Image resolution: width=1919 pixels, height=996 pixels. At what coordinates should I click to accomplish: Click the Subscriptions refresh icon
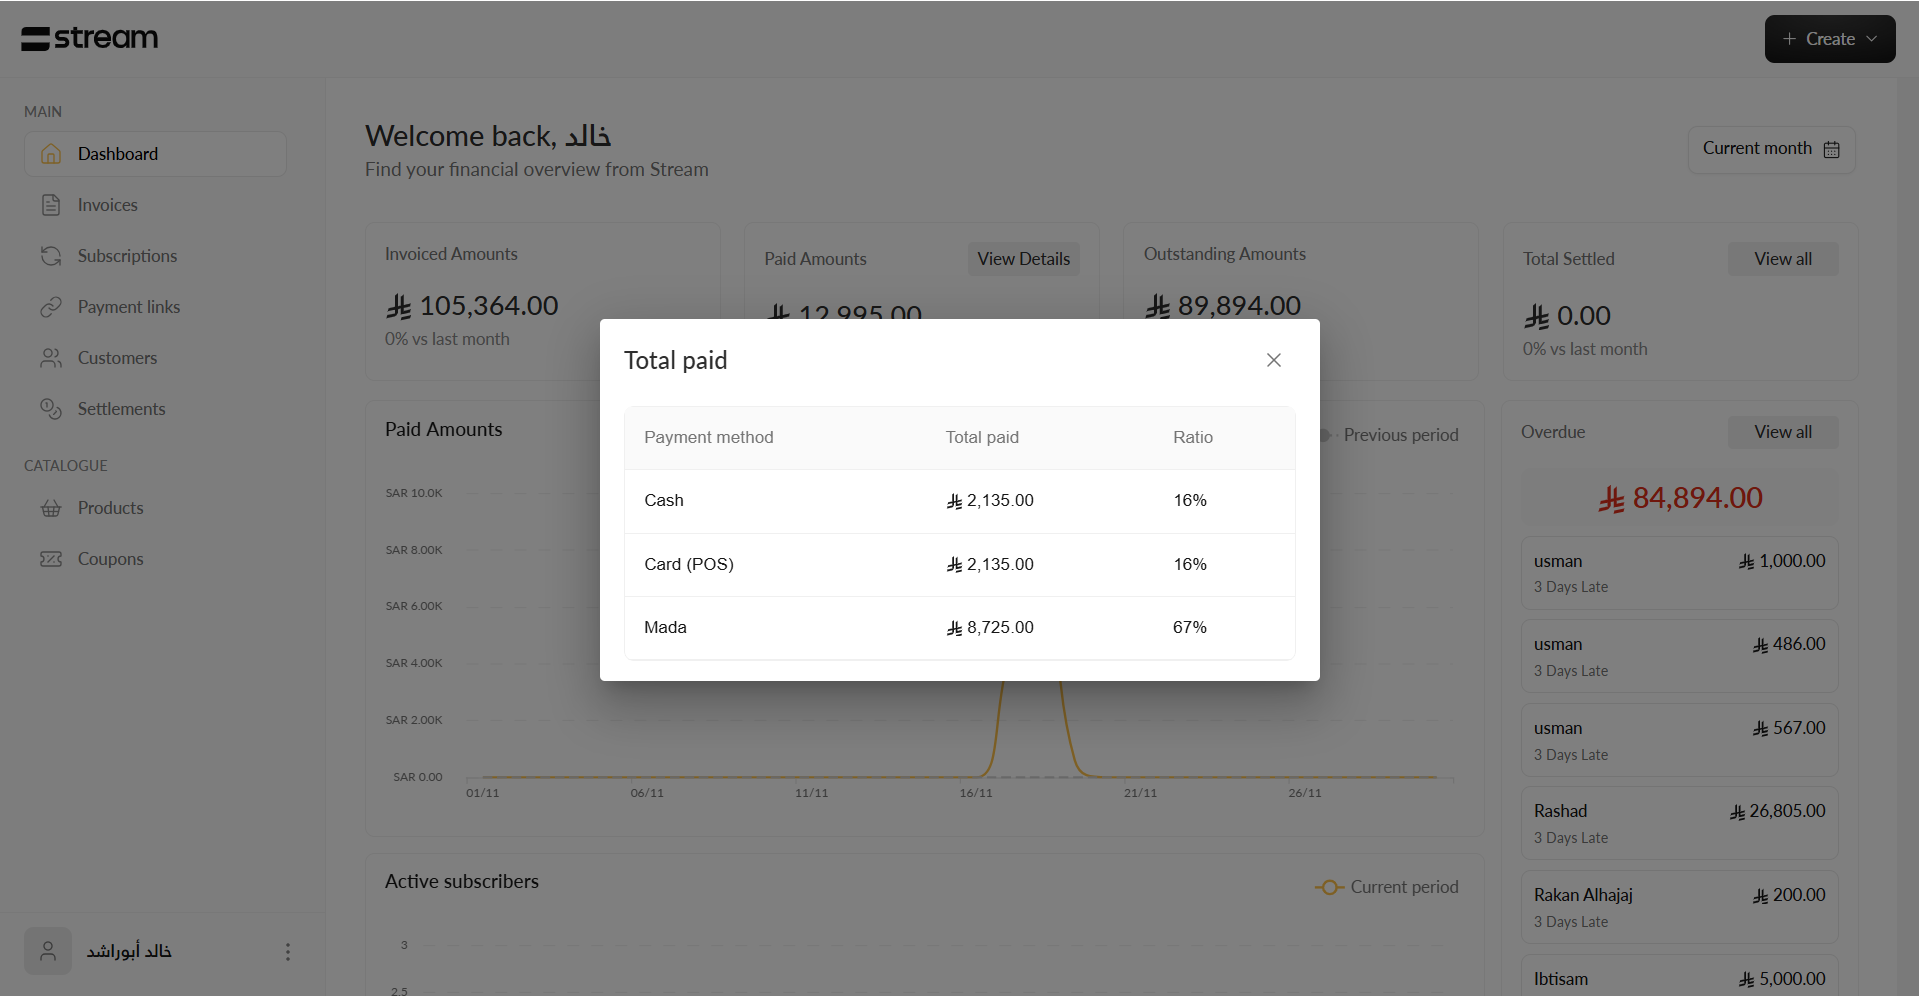coord(51,256)
